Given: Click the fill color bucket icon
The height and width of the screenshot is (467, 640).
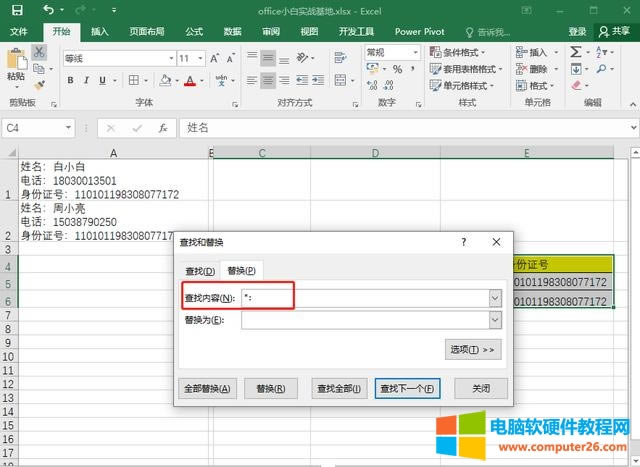Looking at the screenshot, I should [x=166, y=80].
